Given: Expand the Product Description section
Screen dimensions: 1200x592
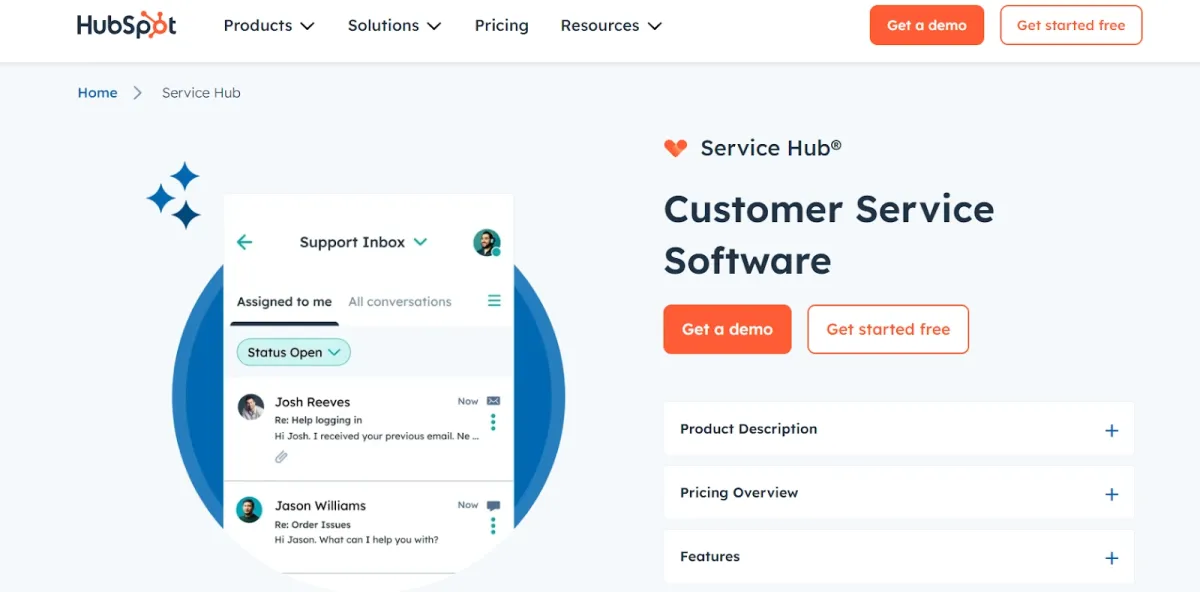Looking at the screenshot, I should coord(899,429).
